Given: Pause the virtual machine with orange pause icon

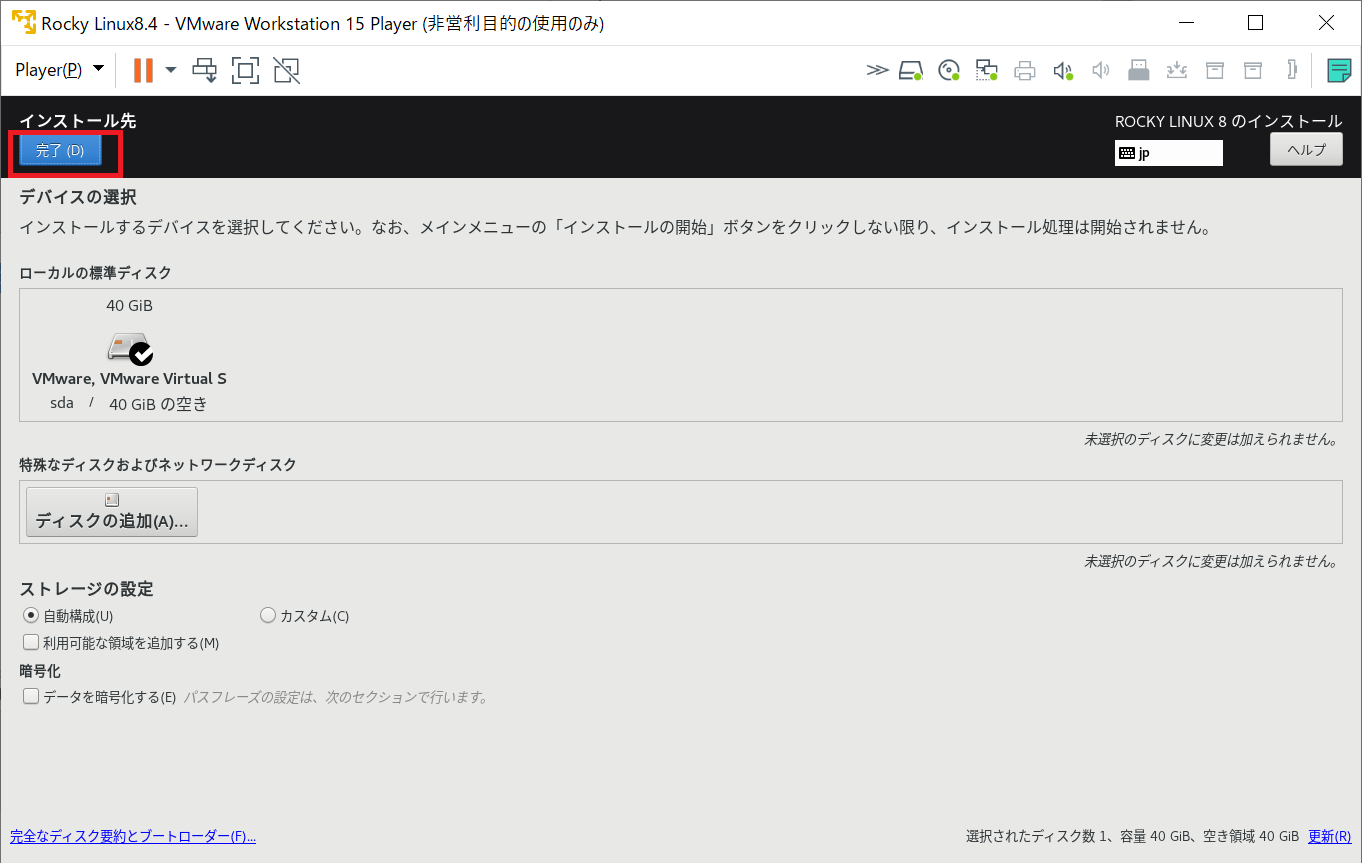Looking at the screenshot, I should (143, 70).
